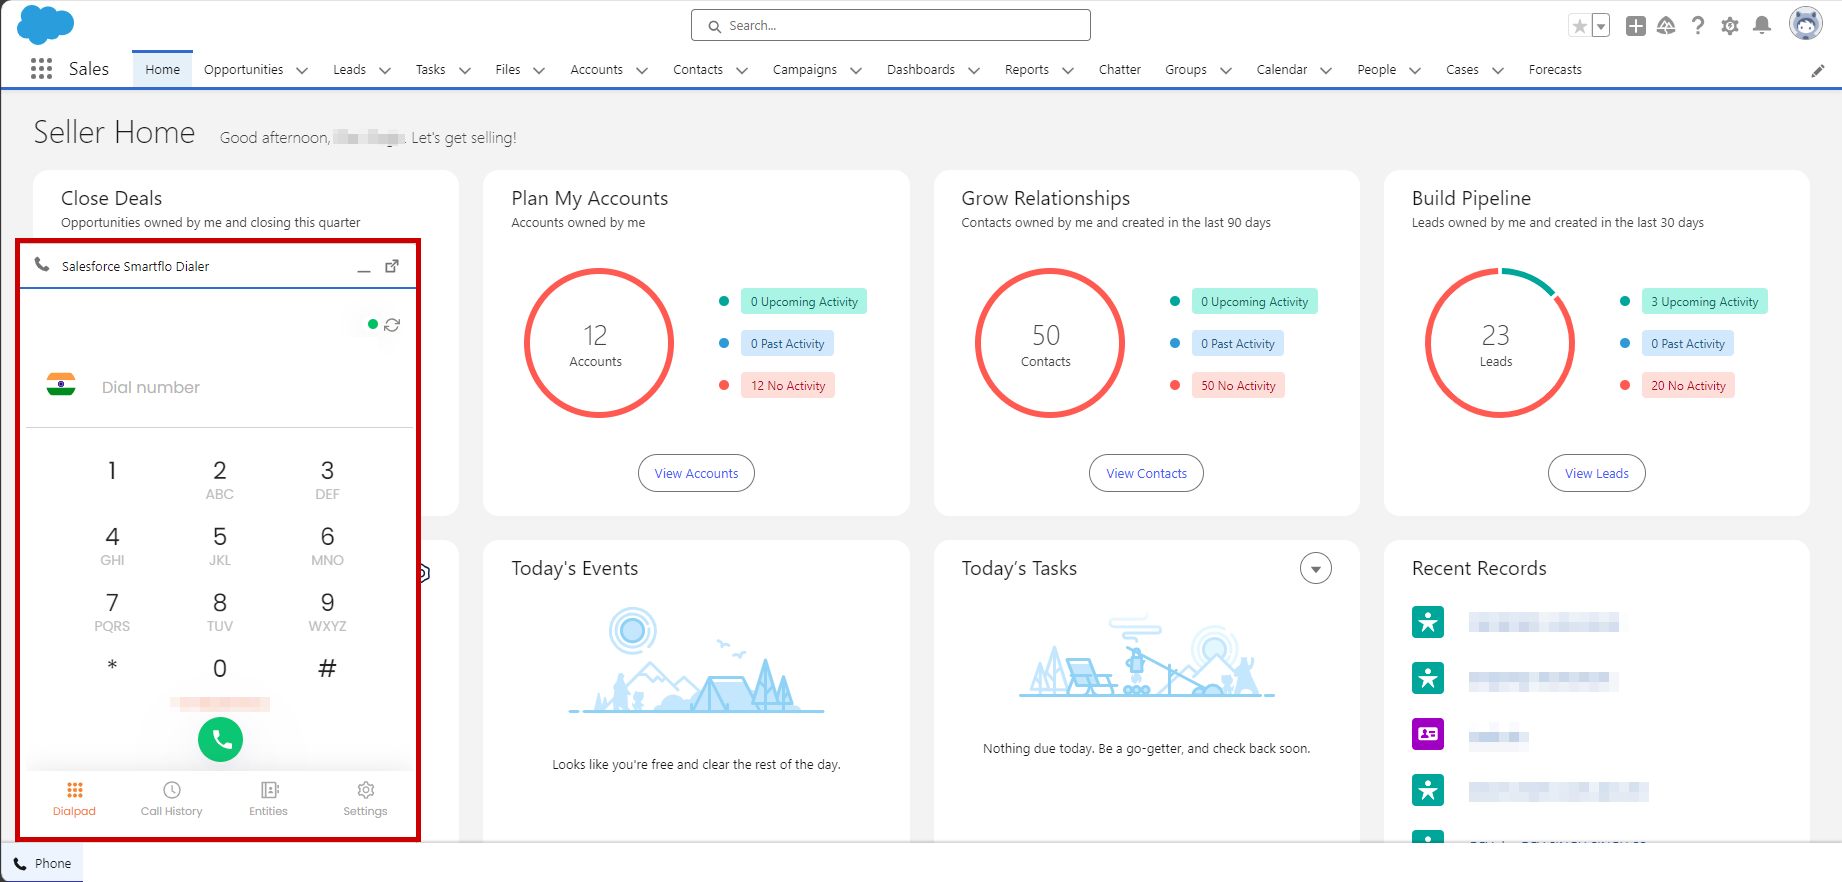Screen dimensions: 1842x882
Task: Open the Trailhead guidance icon
Action: [1666, 26]
